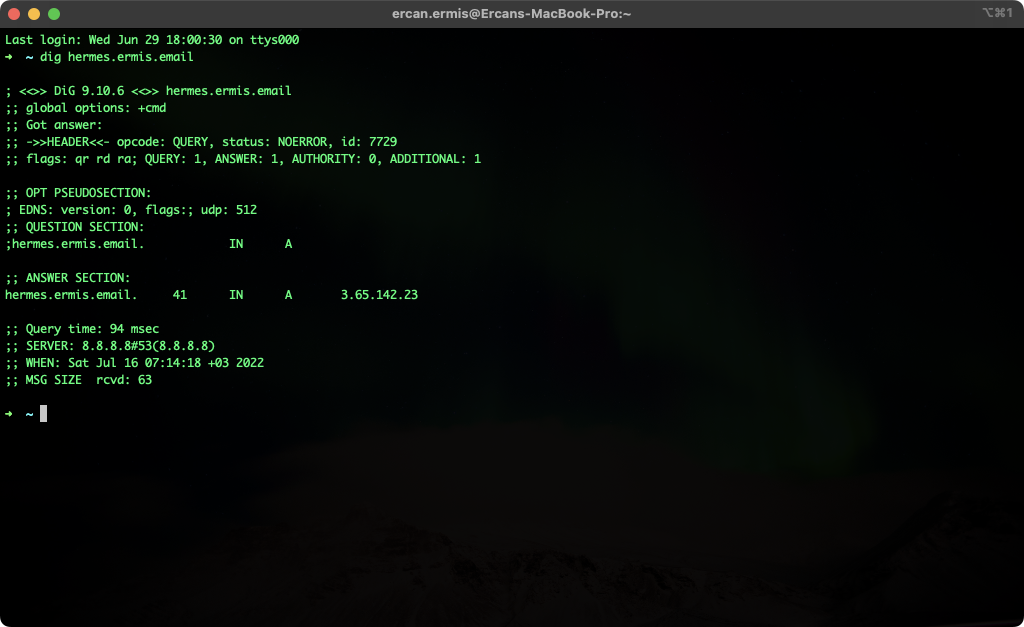Click the status NOERROR text
Screen dimensions: 1024x627
click(278, 142)
